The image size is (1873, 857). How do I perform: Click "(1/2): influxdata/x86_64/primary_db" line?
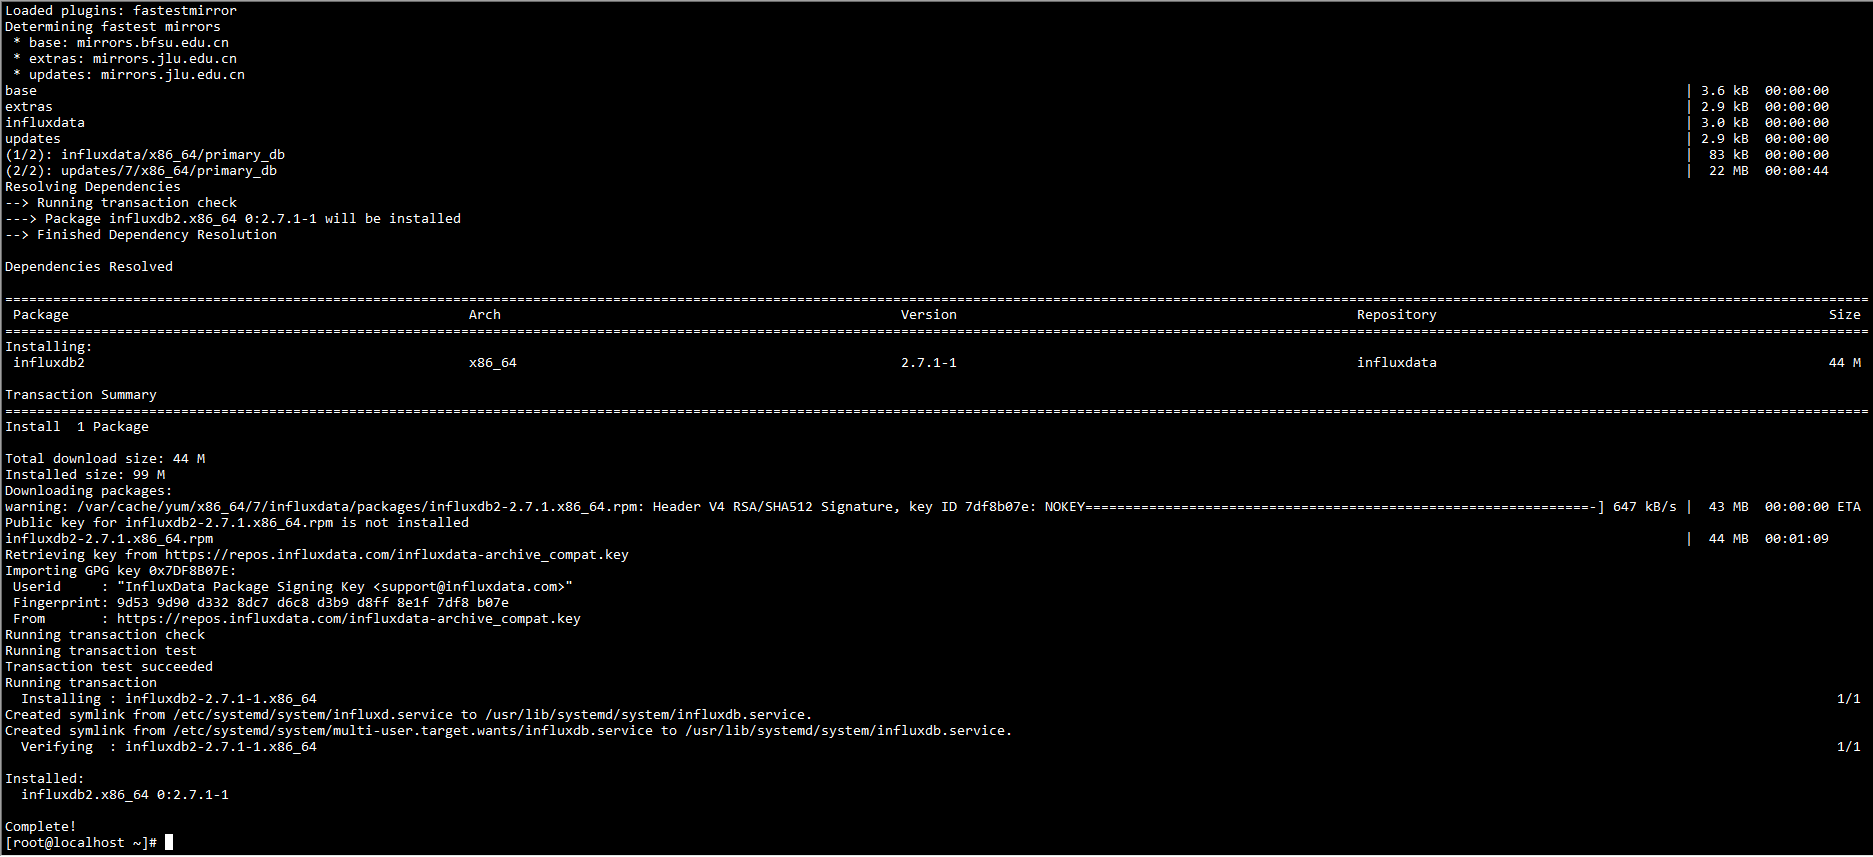pyautogui.click(x=145, y=155)
